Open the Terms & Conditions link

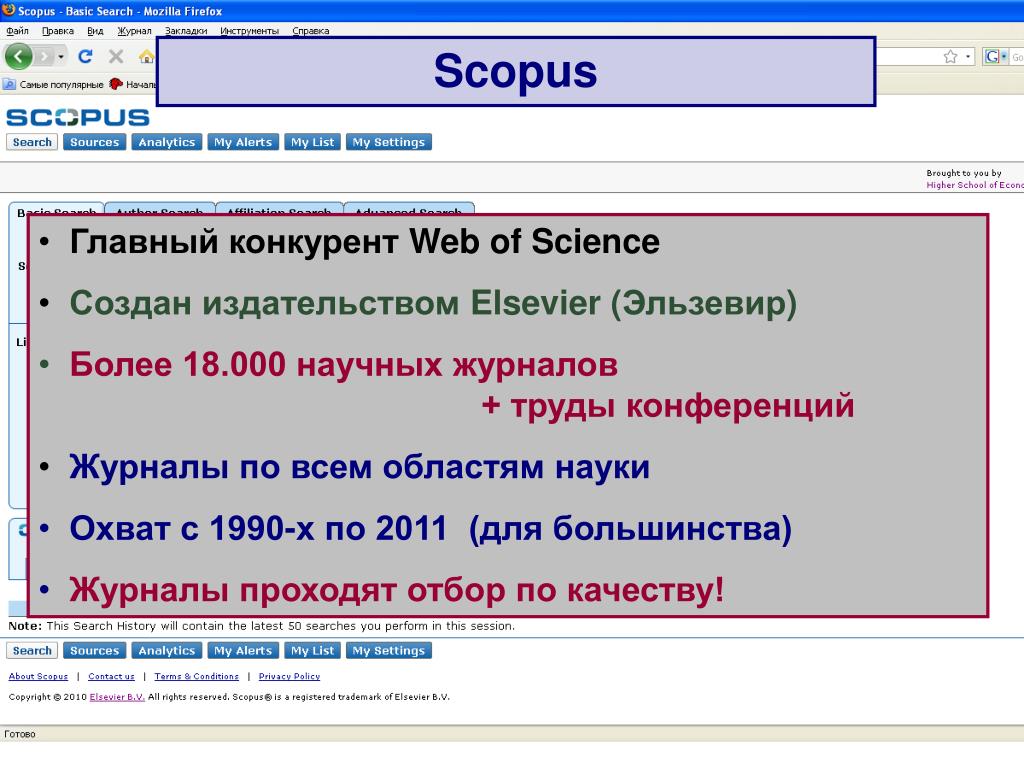tap(197, 677)
